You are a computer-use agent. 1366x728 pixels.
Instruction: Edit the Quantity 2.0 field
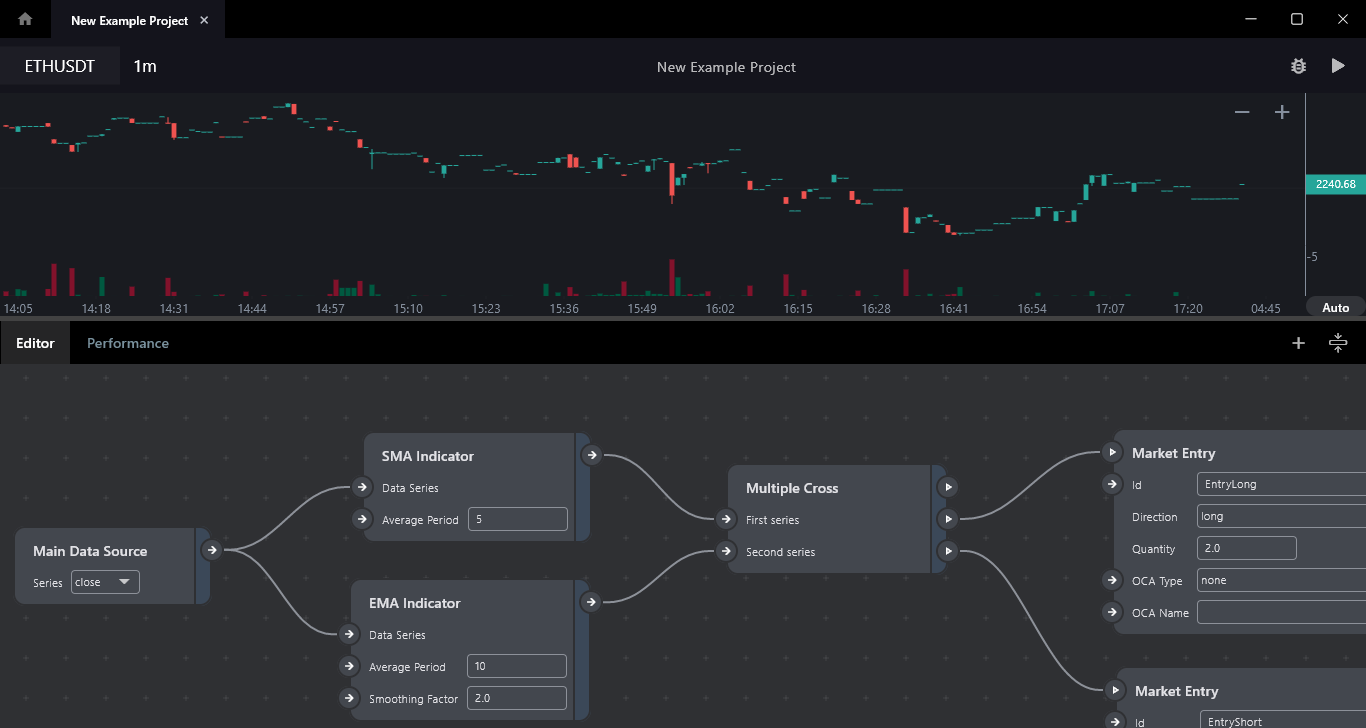click(x=1247, y=548)
